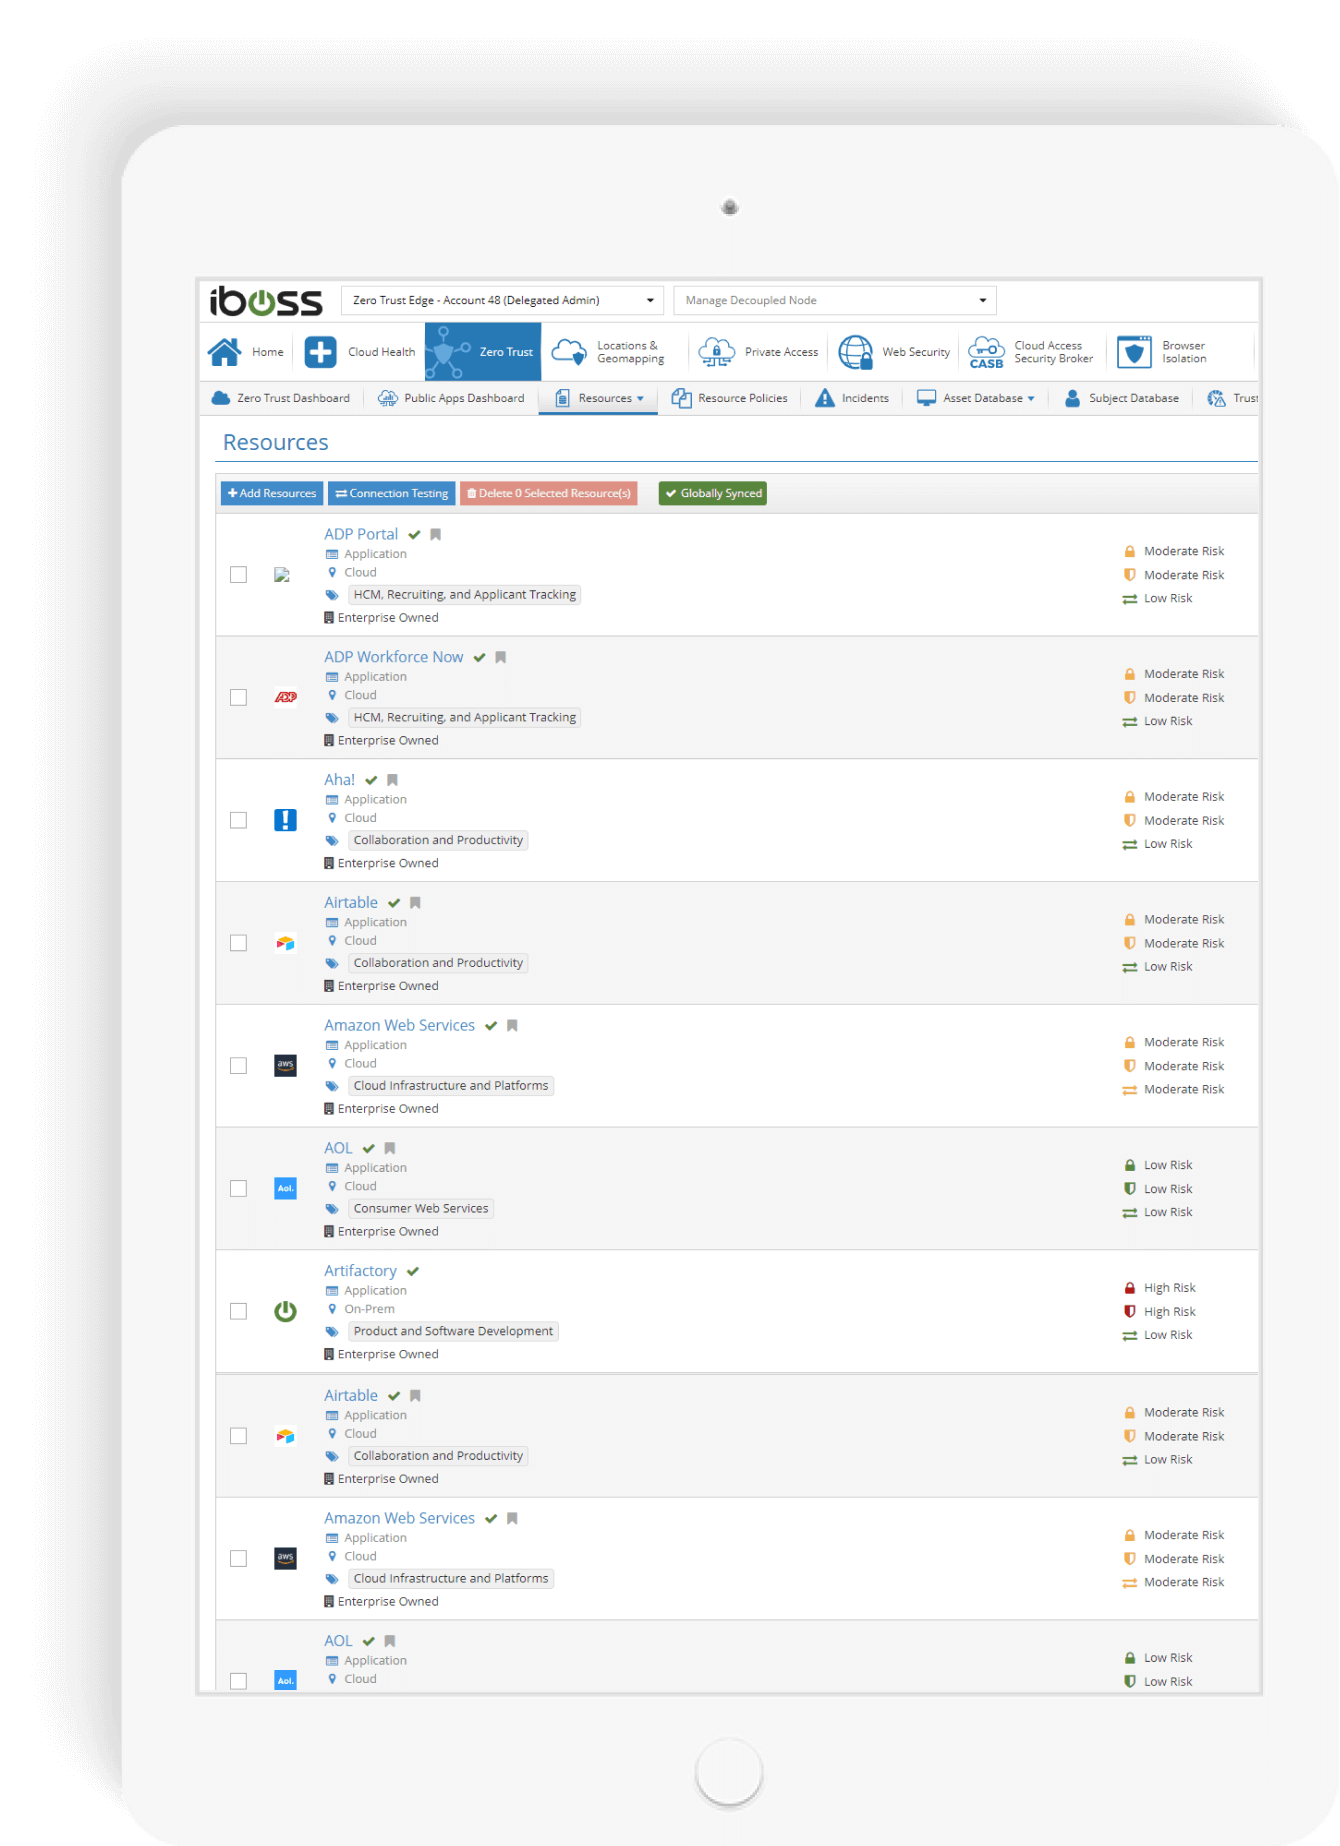Select the Artifactory row checkbox

click(x=238, y=1311)
